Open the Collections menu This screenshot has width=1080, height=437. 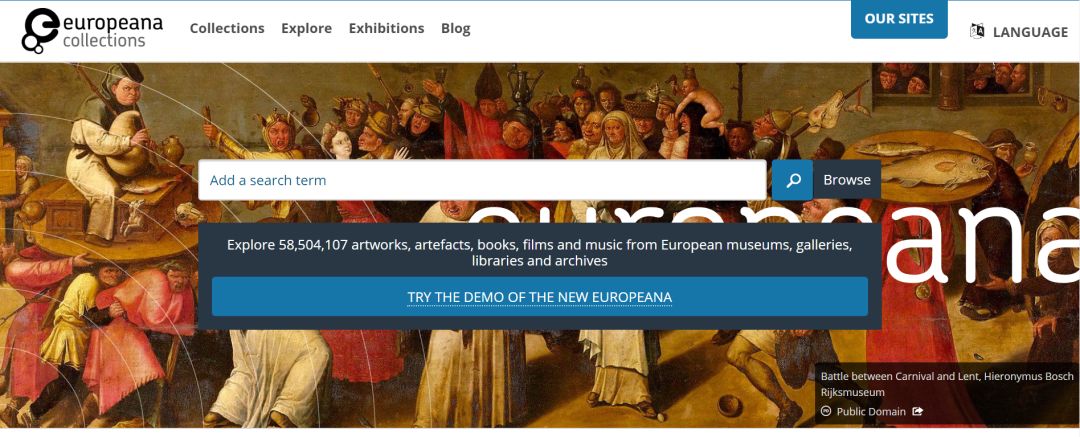pyautogui.click(x=227, y=28)
